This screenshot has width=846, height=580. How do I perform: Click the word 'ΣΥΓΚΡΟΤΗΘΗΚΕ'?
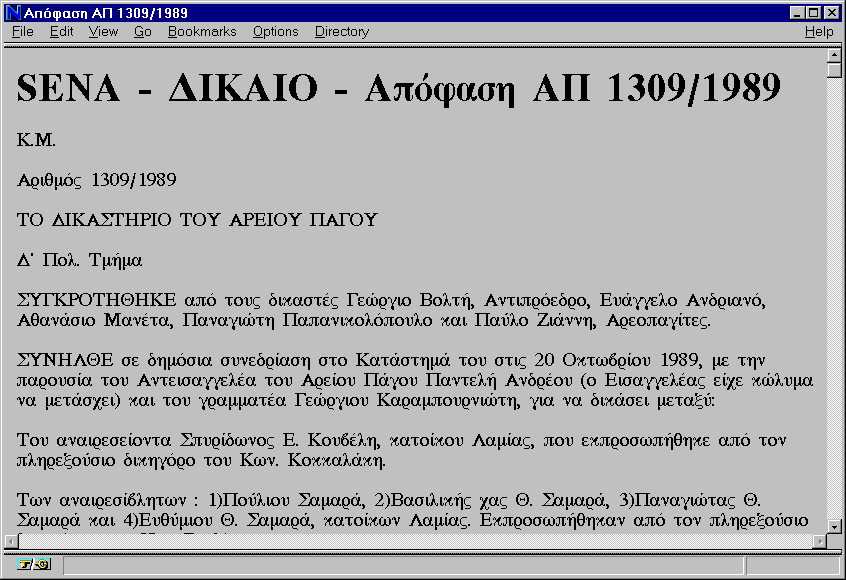[97, 300]
